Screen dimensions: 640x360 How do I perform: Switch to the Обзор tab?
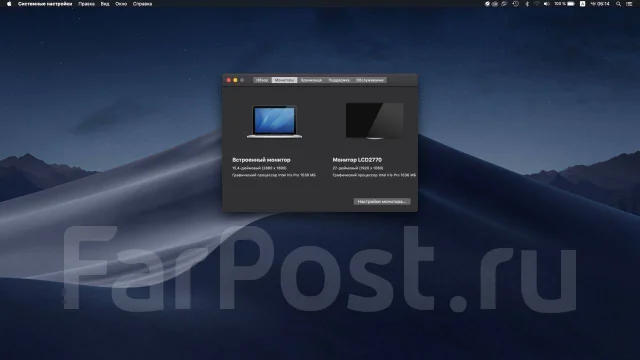click(262, 80)
